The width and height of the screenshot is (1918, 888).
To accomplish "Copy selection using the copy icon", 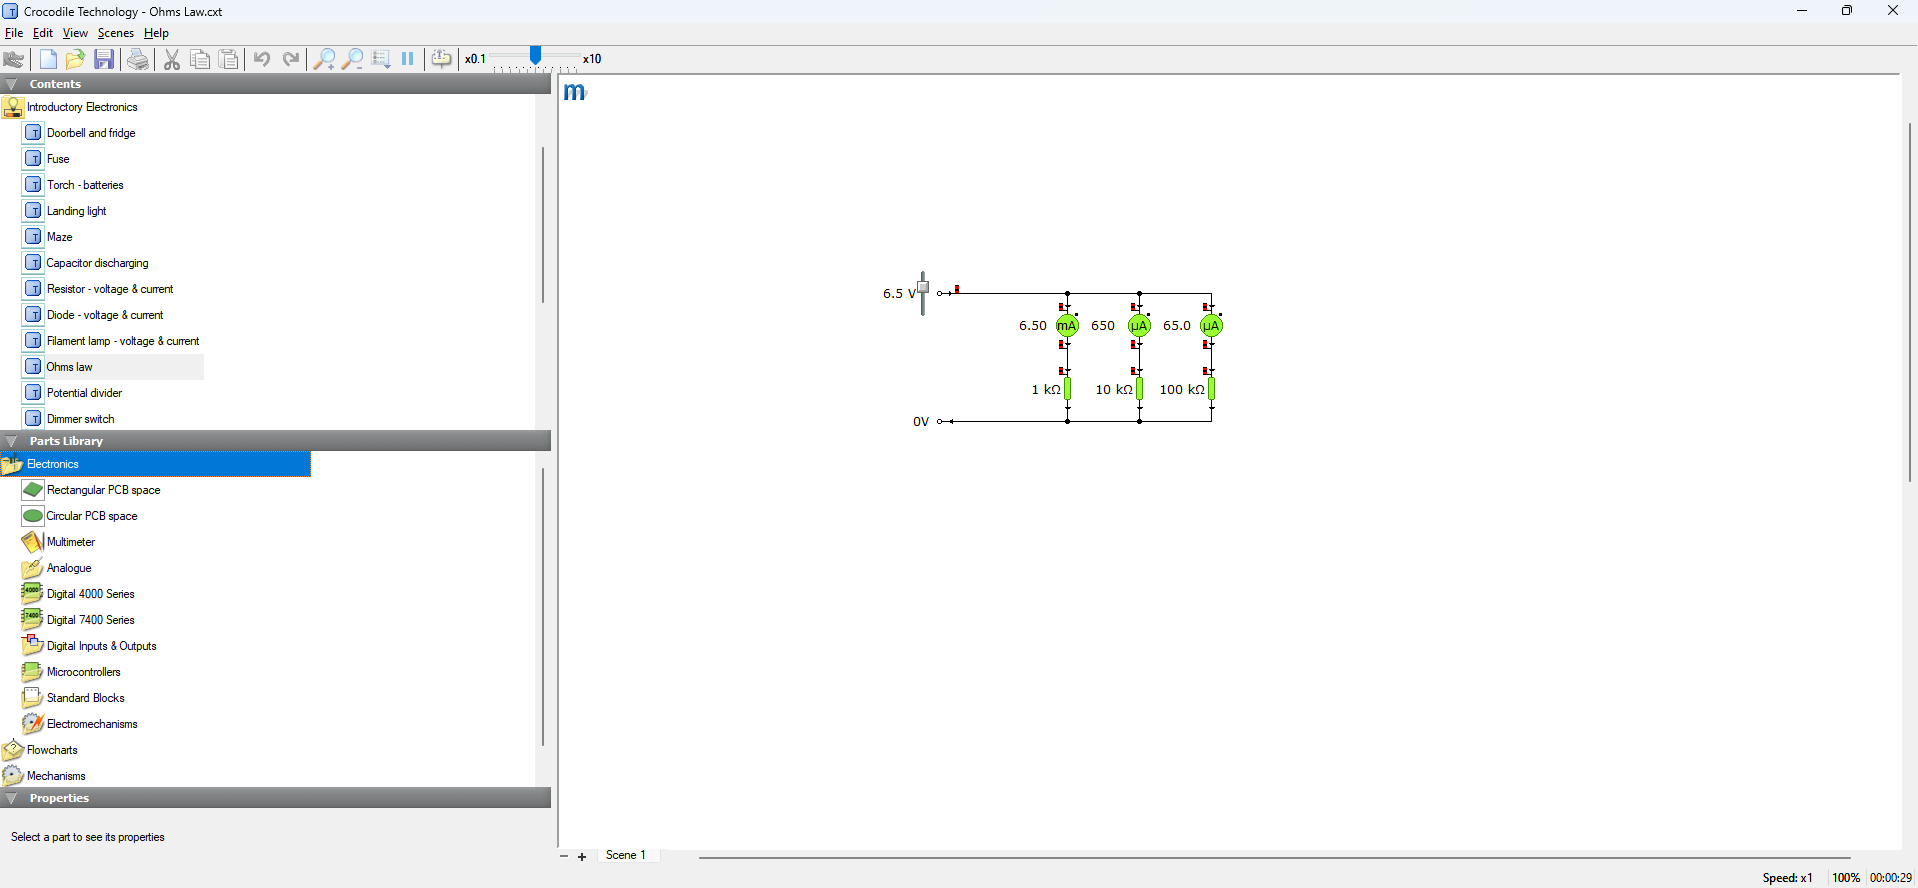I will [x=200, y=59].
